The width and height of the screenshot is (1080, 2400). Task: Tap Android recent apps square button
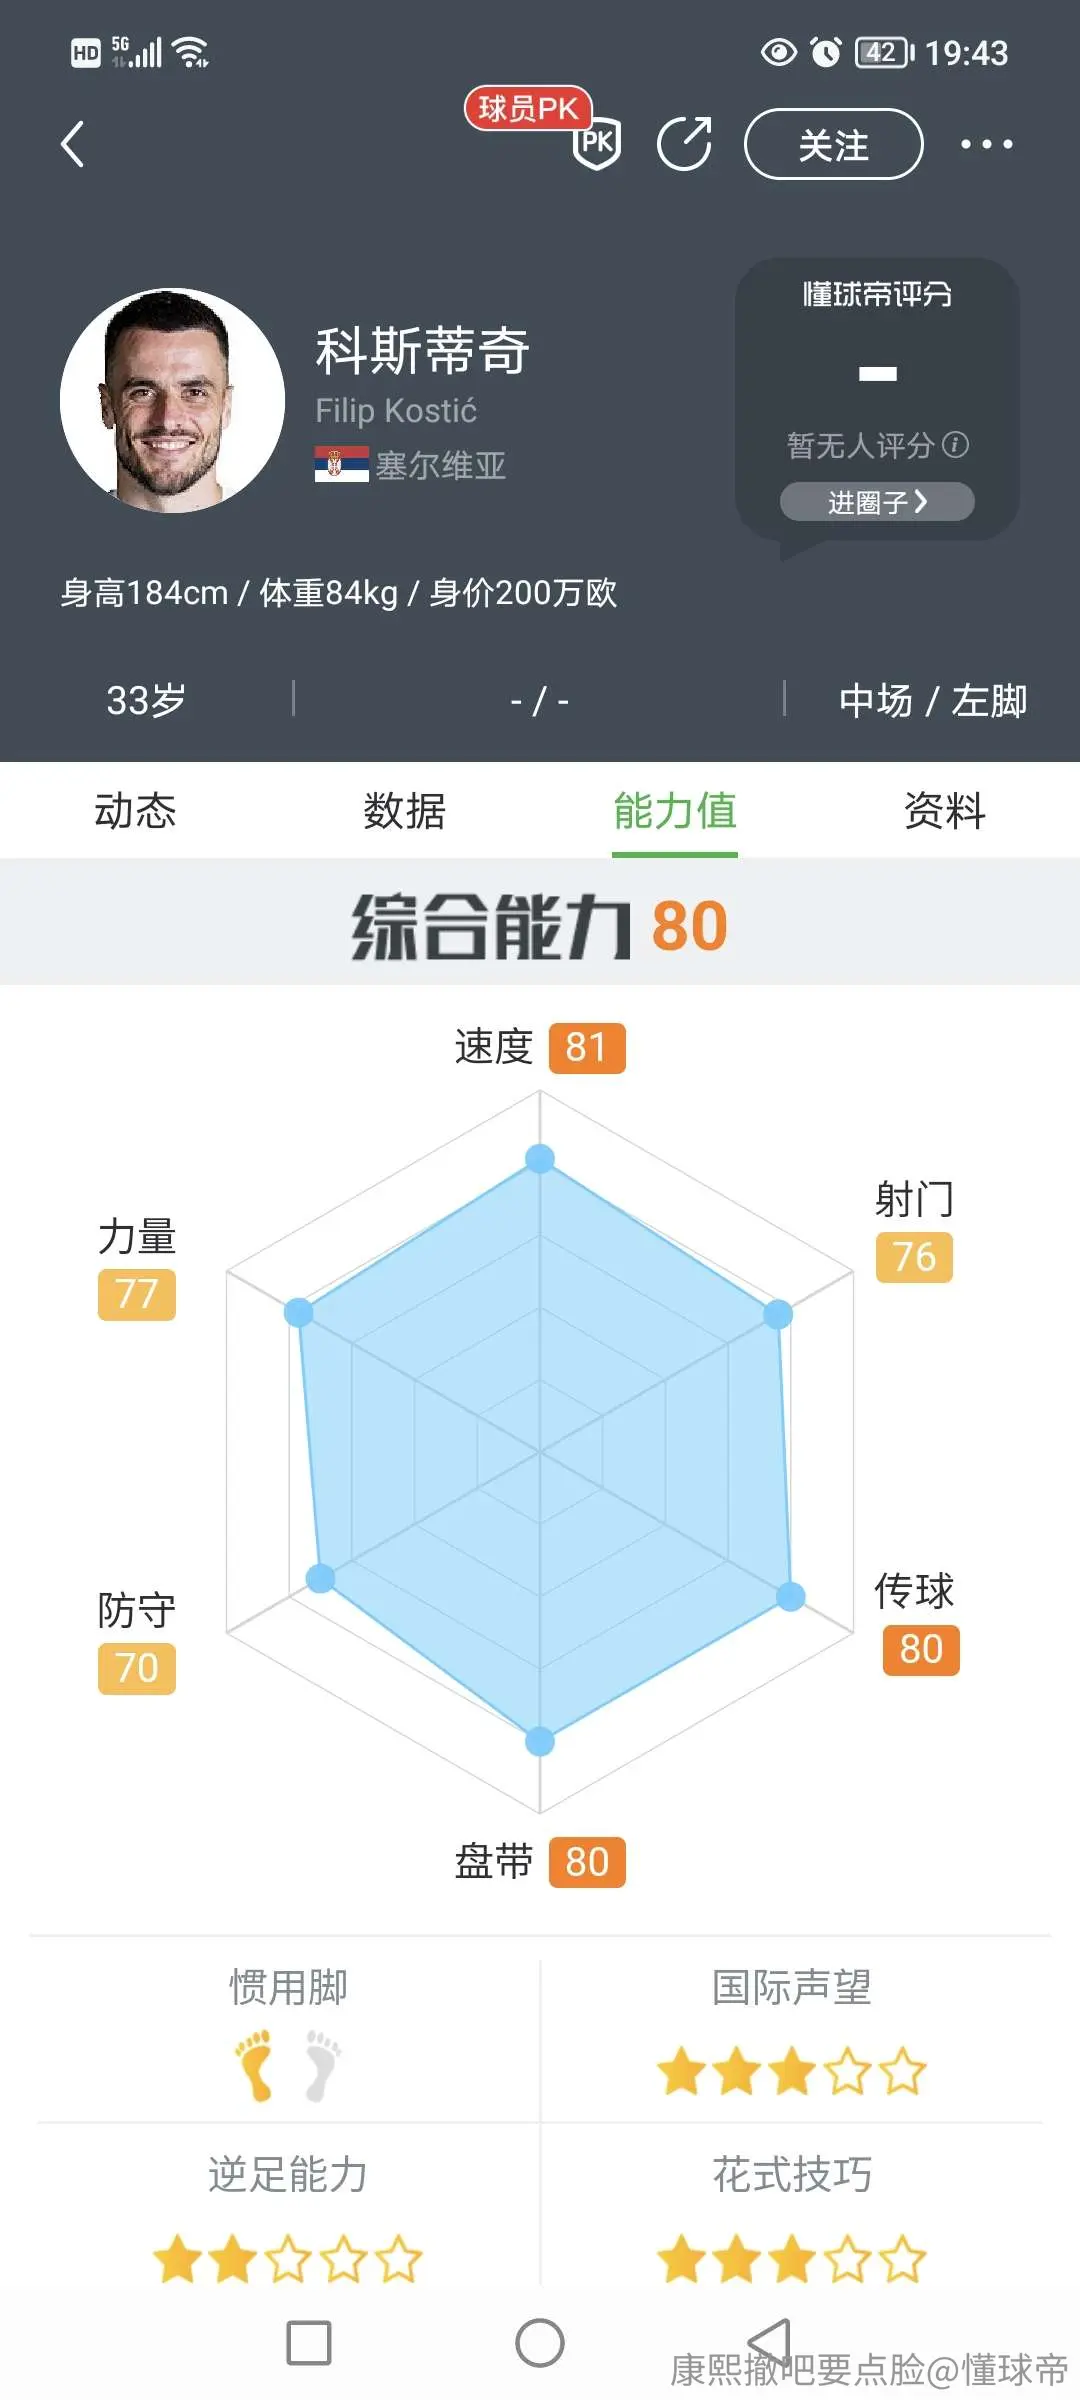(x=309, y=2343)
